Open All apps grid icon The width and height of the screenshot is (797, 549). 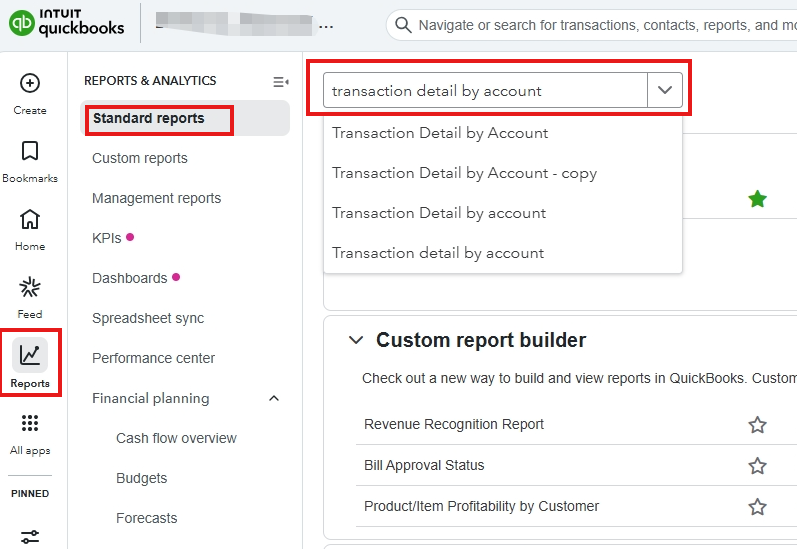30,424
